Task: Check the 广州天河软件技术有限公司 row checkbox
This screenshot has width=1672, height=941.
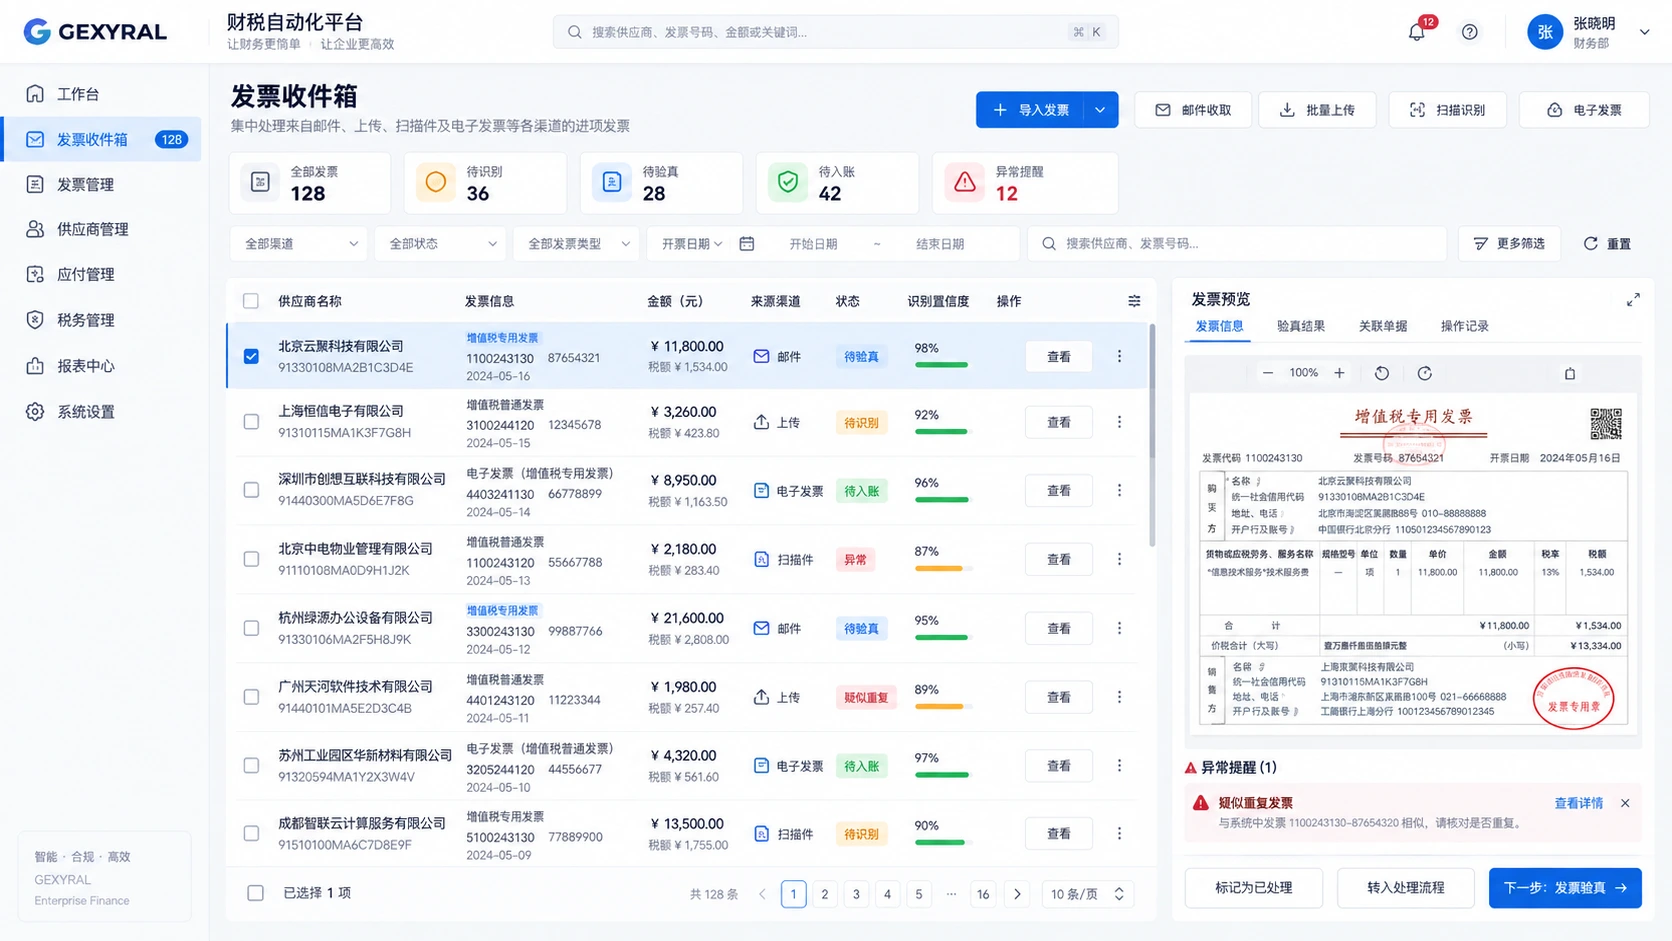Action: pyautogui.click(x=251, y=697)
